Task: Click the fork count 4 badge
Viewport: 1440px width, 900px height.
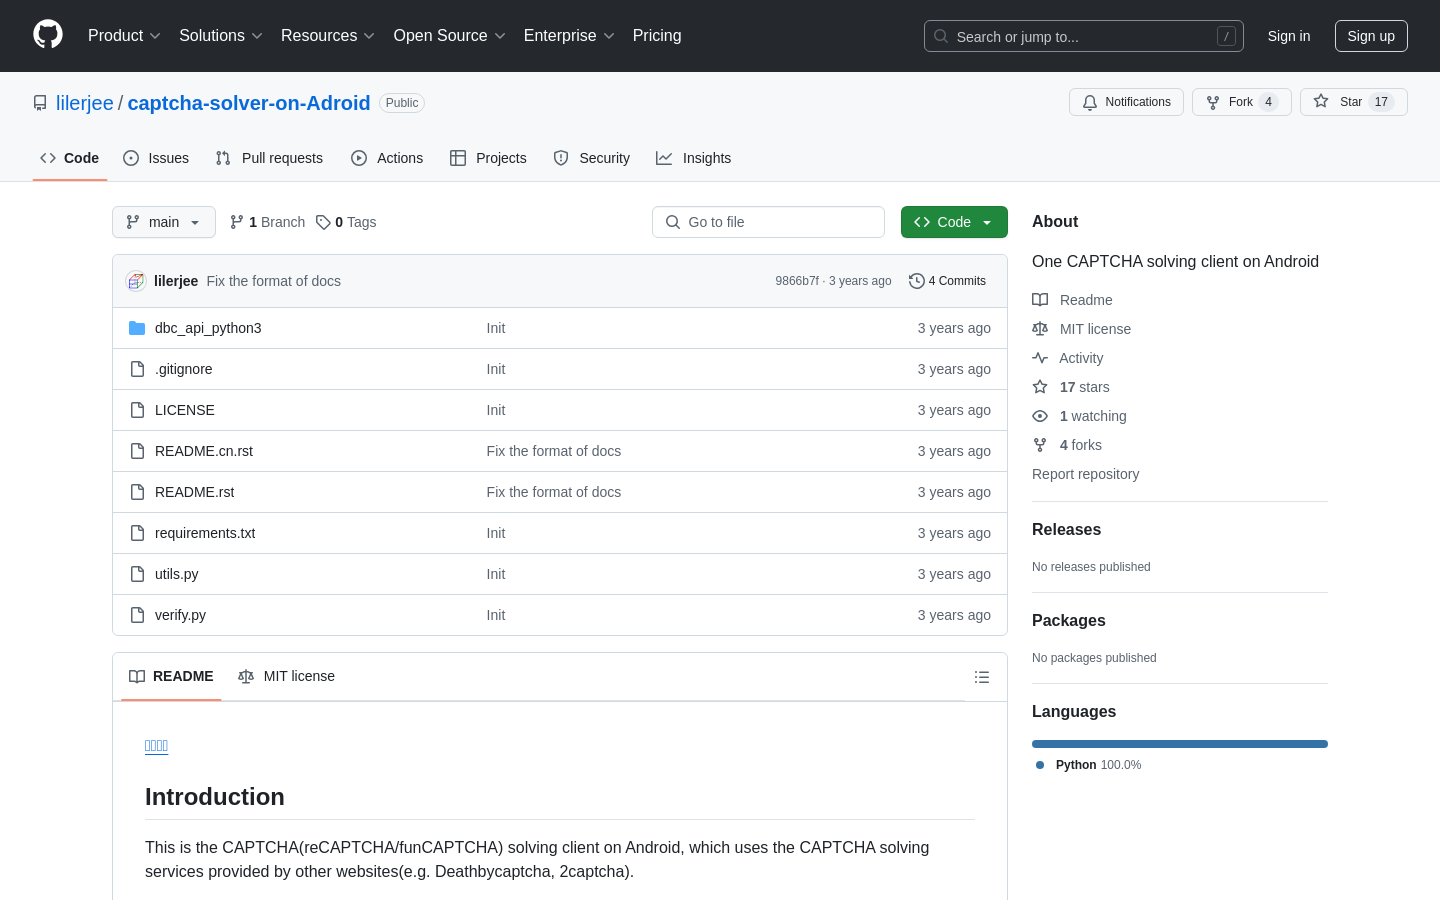Action: pos(1268,102)
